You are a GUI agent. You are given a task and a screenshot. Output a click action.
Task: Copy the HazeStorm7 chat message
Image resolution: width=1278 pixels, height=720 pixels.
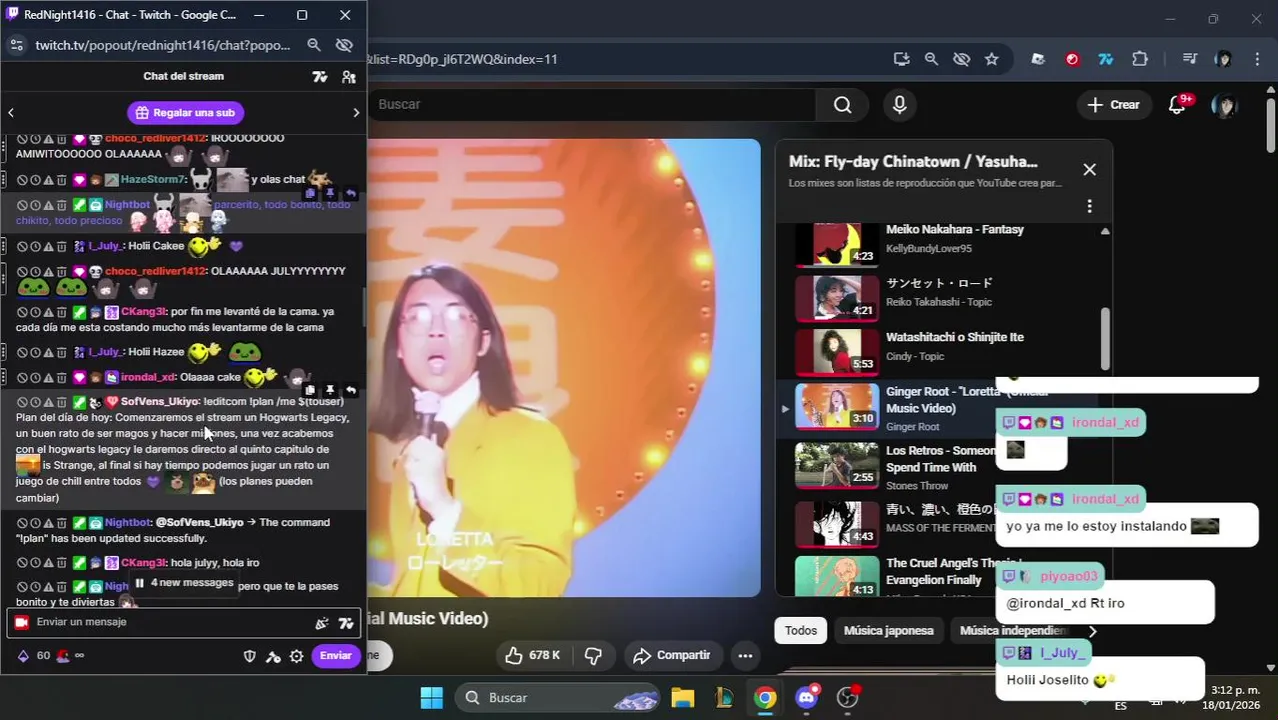click(x=310, y=193)
